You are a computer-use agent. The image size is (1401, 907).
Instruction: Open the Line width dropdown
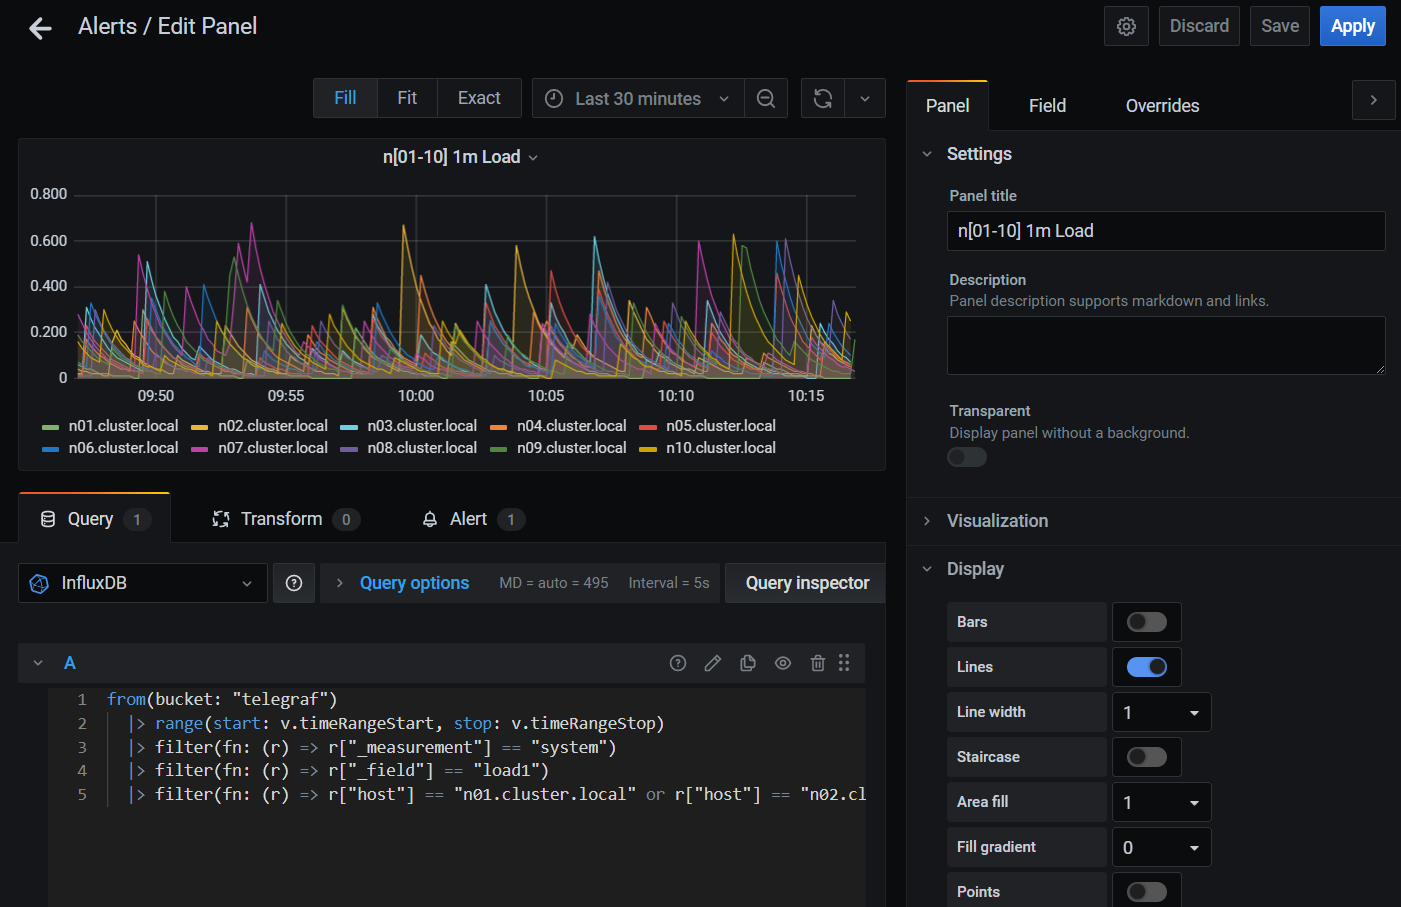(1161, 711)
